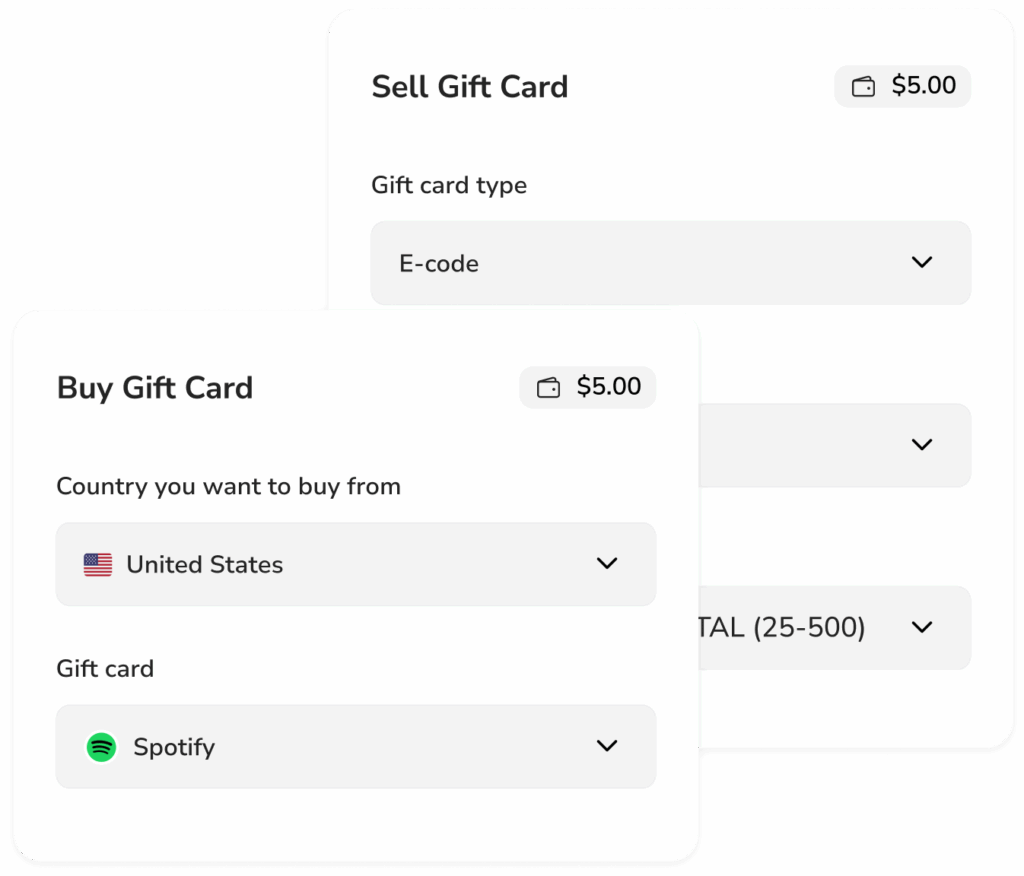Click the TAL (25-500) option text
The image size is (1024, 876).
[782, 628]
